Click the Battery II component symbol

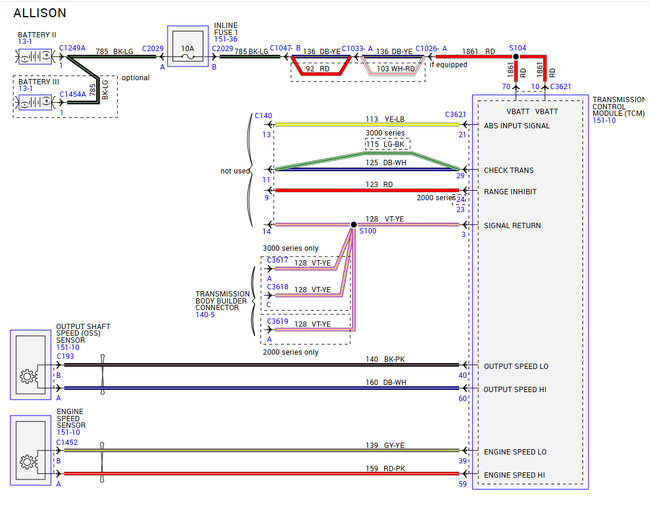click(36, 56)
